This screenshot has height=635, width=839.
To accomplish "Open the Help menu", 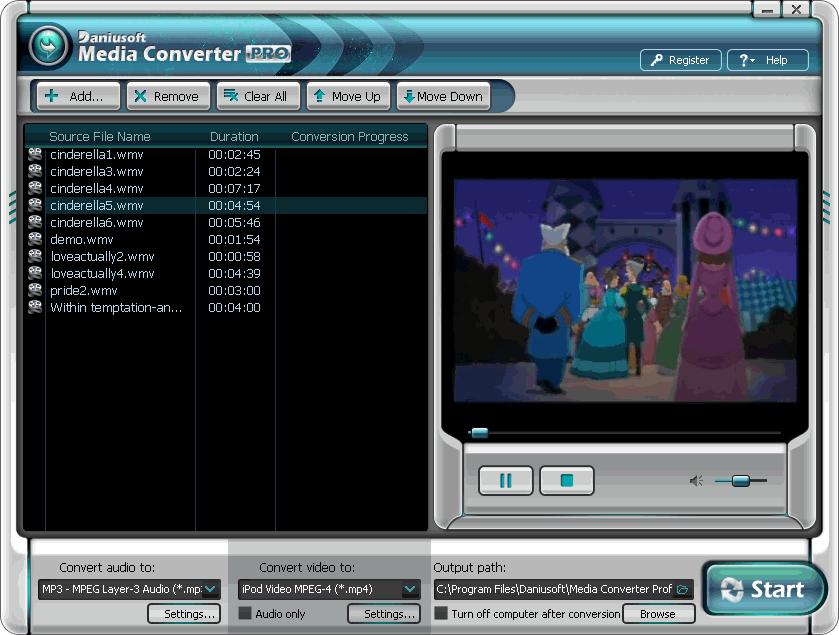I will (767, 60).
